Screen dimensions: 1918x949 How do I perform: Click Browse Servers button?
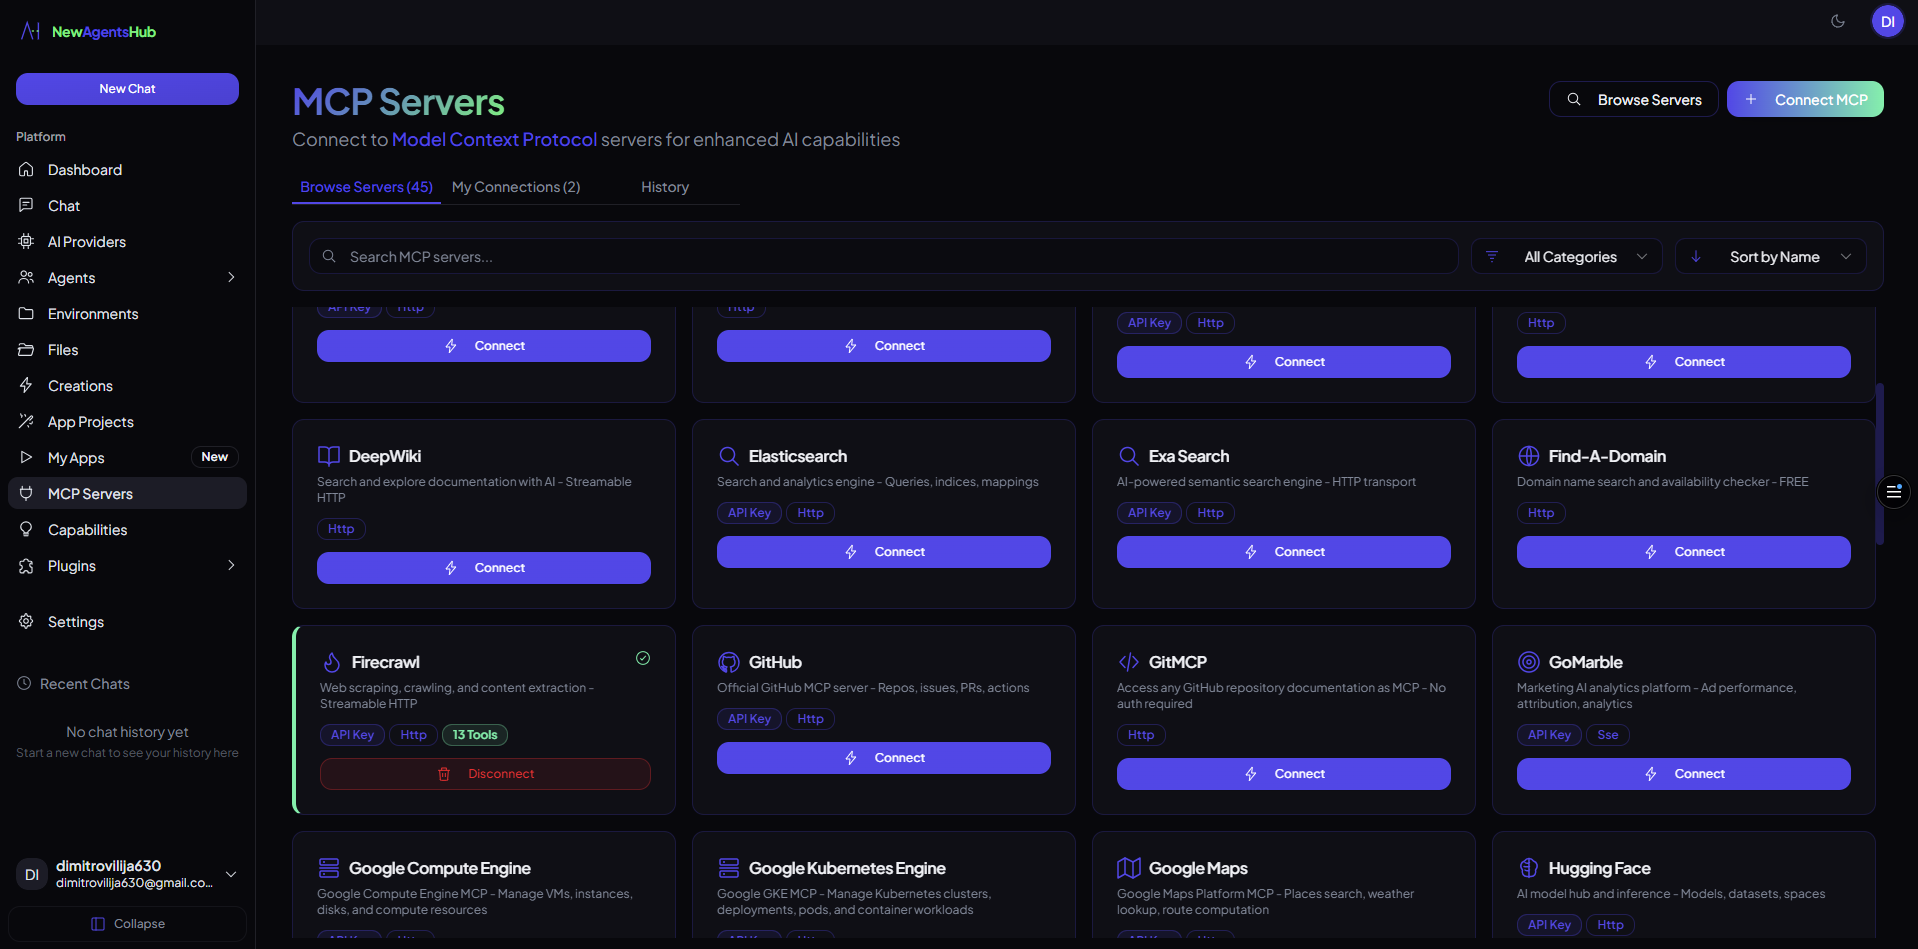1633,100
